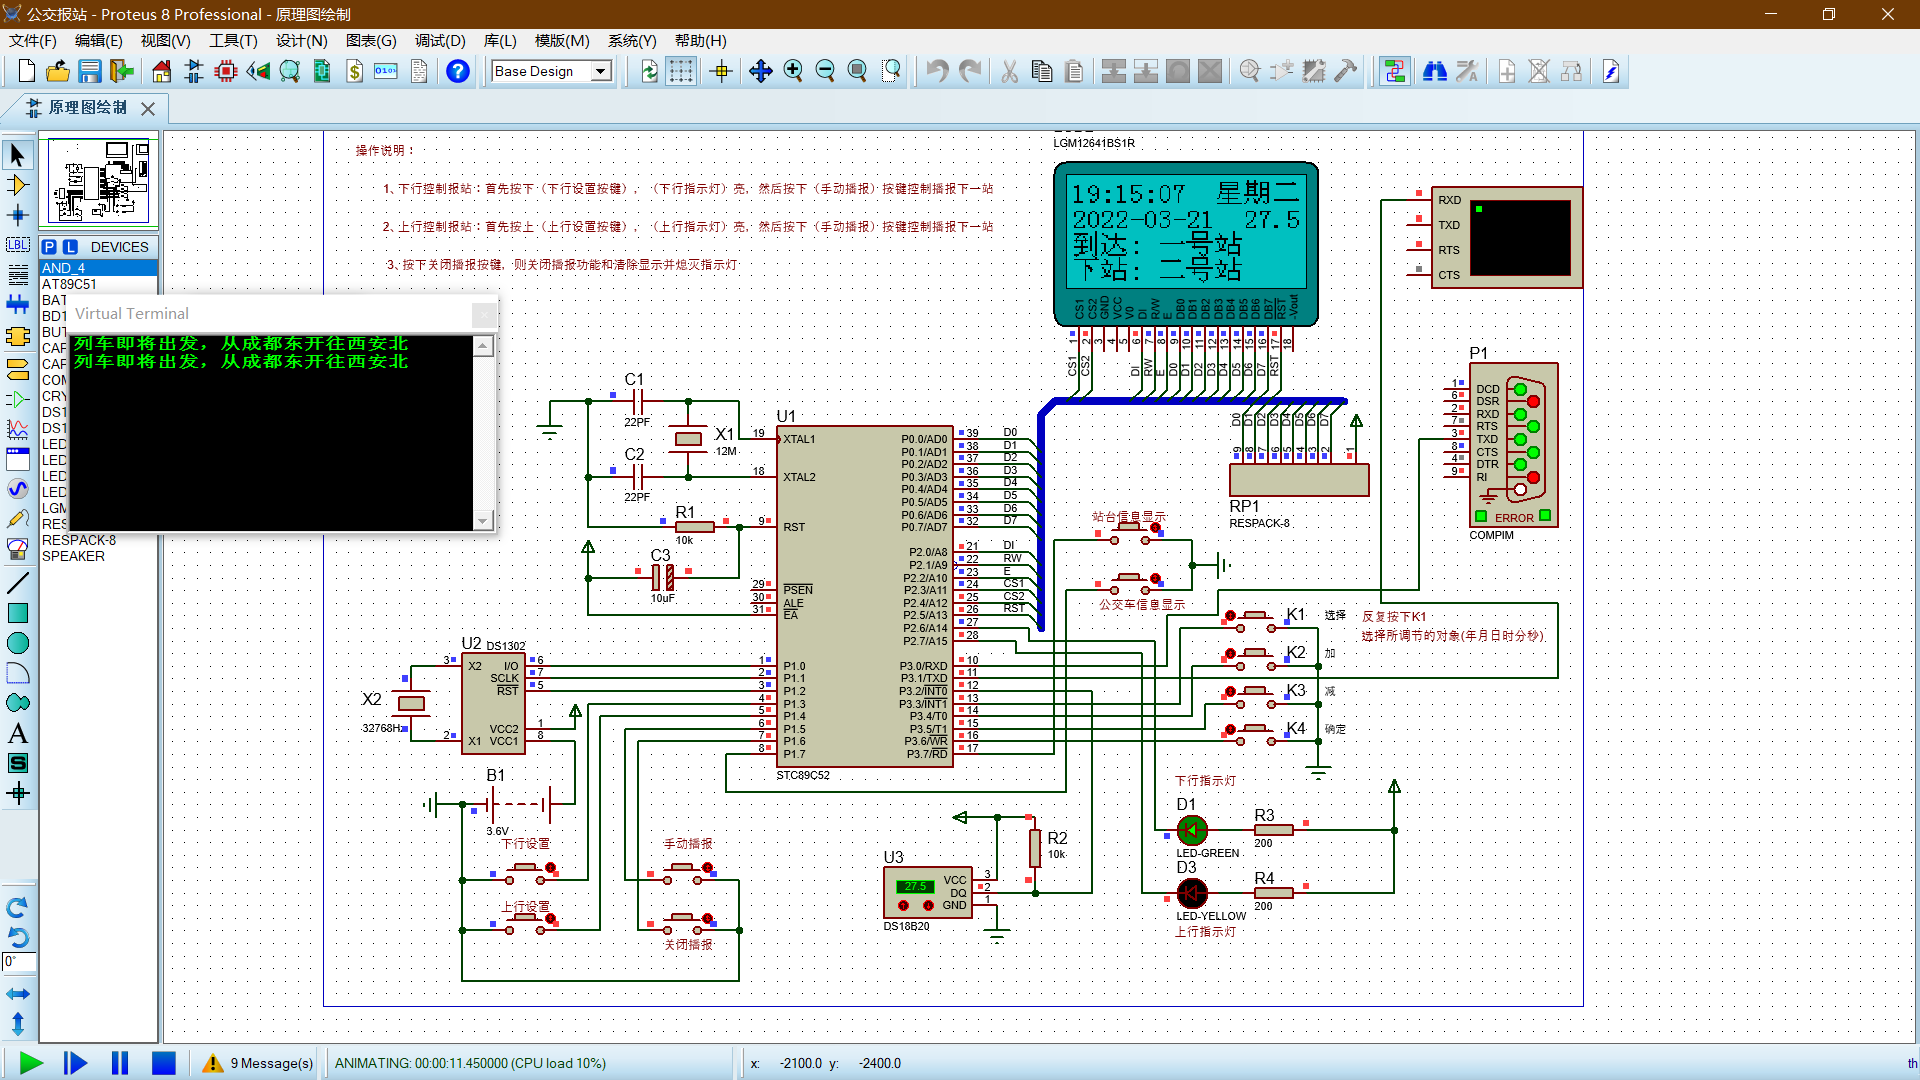Toggle the wire autorouter icon
1920x1080 pixels.
pyautogui.click(x=1395, y=71)
